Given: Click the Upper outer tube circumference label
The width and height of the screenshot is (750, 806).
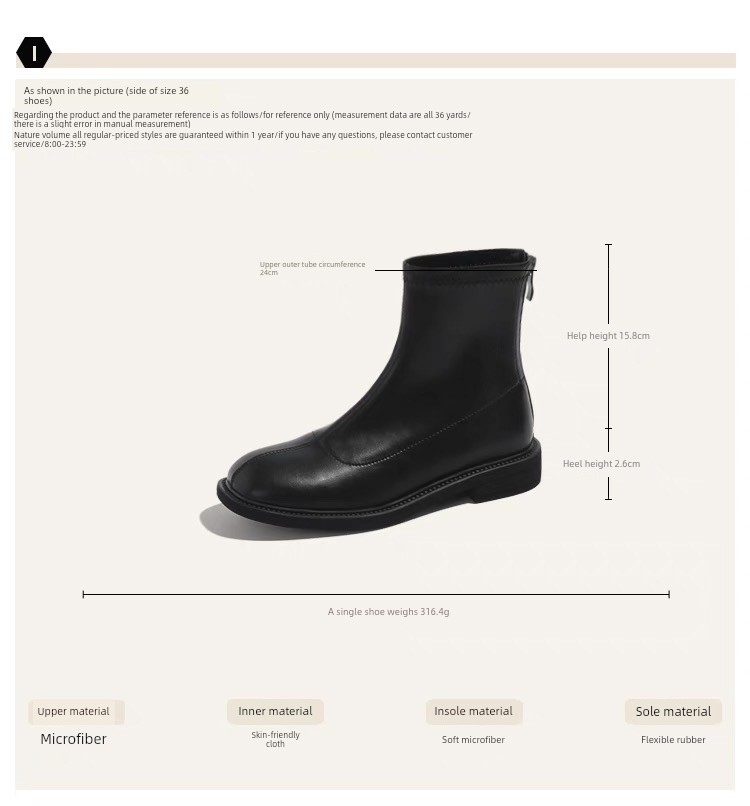Looking at the screenshot, I should click(312, 268).
